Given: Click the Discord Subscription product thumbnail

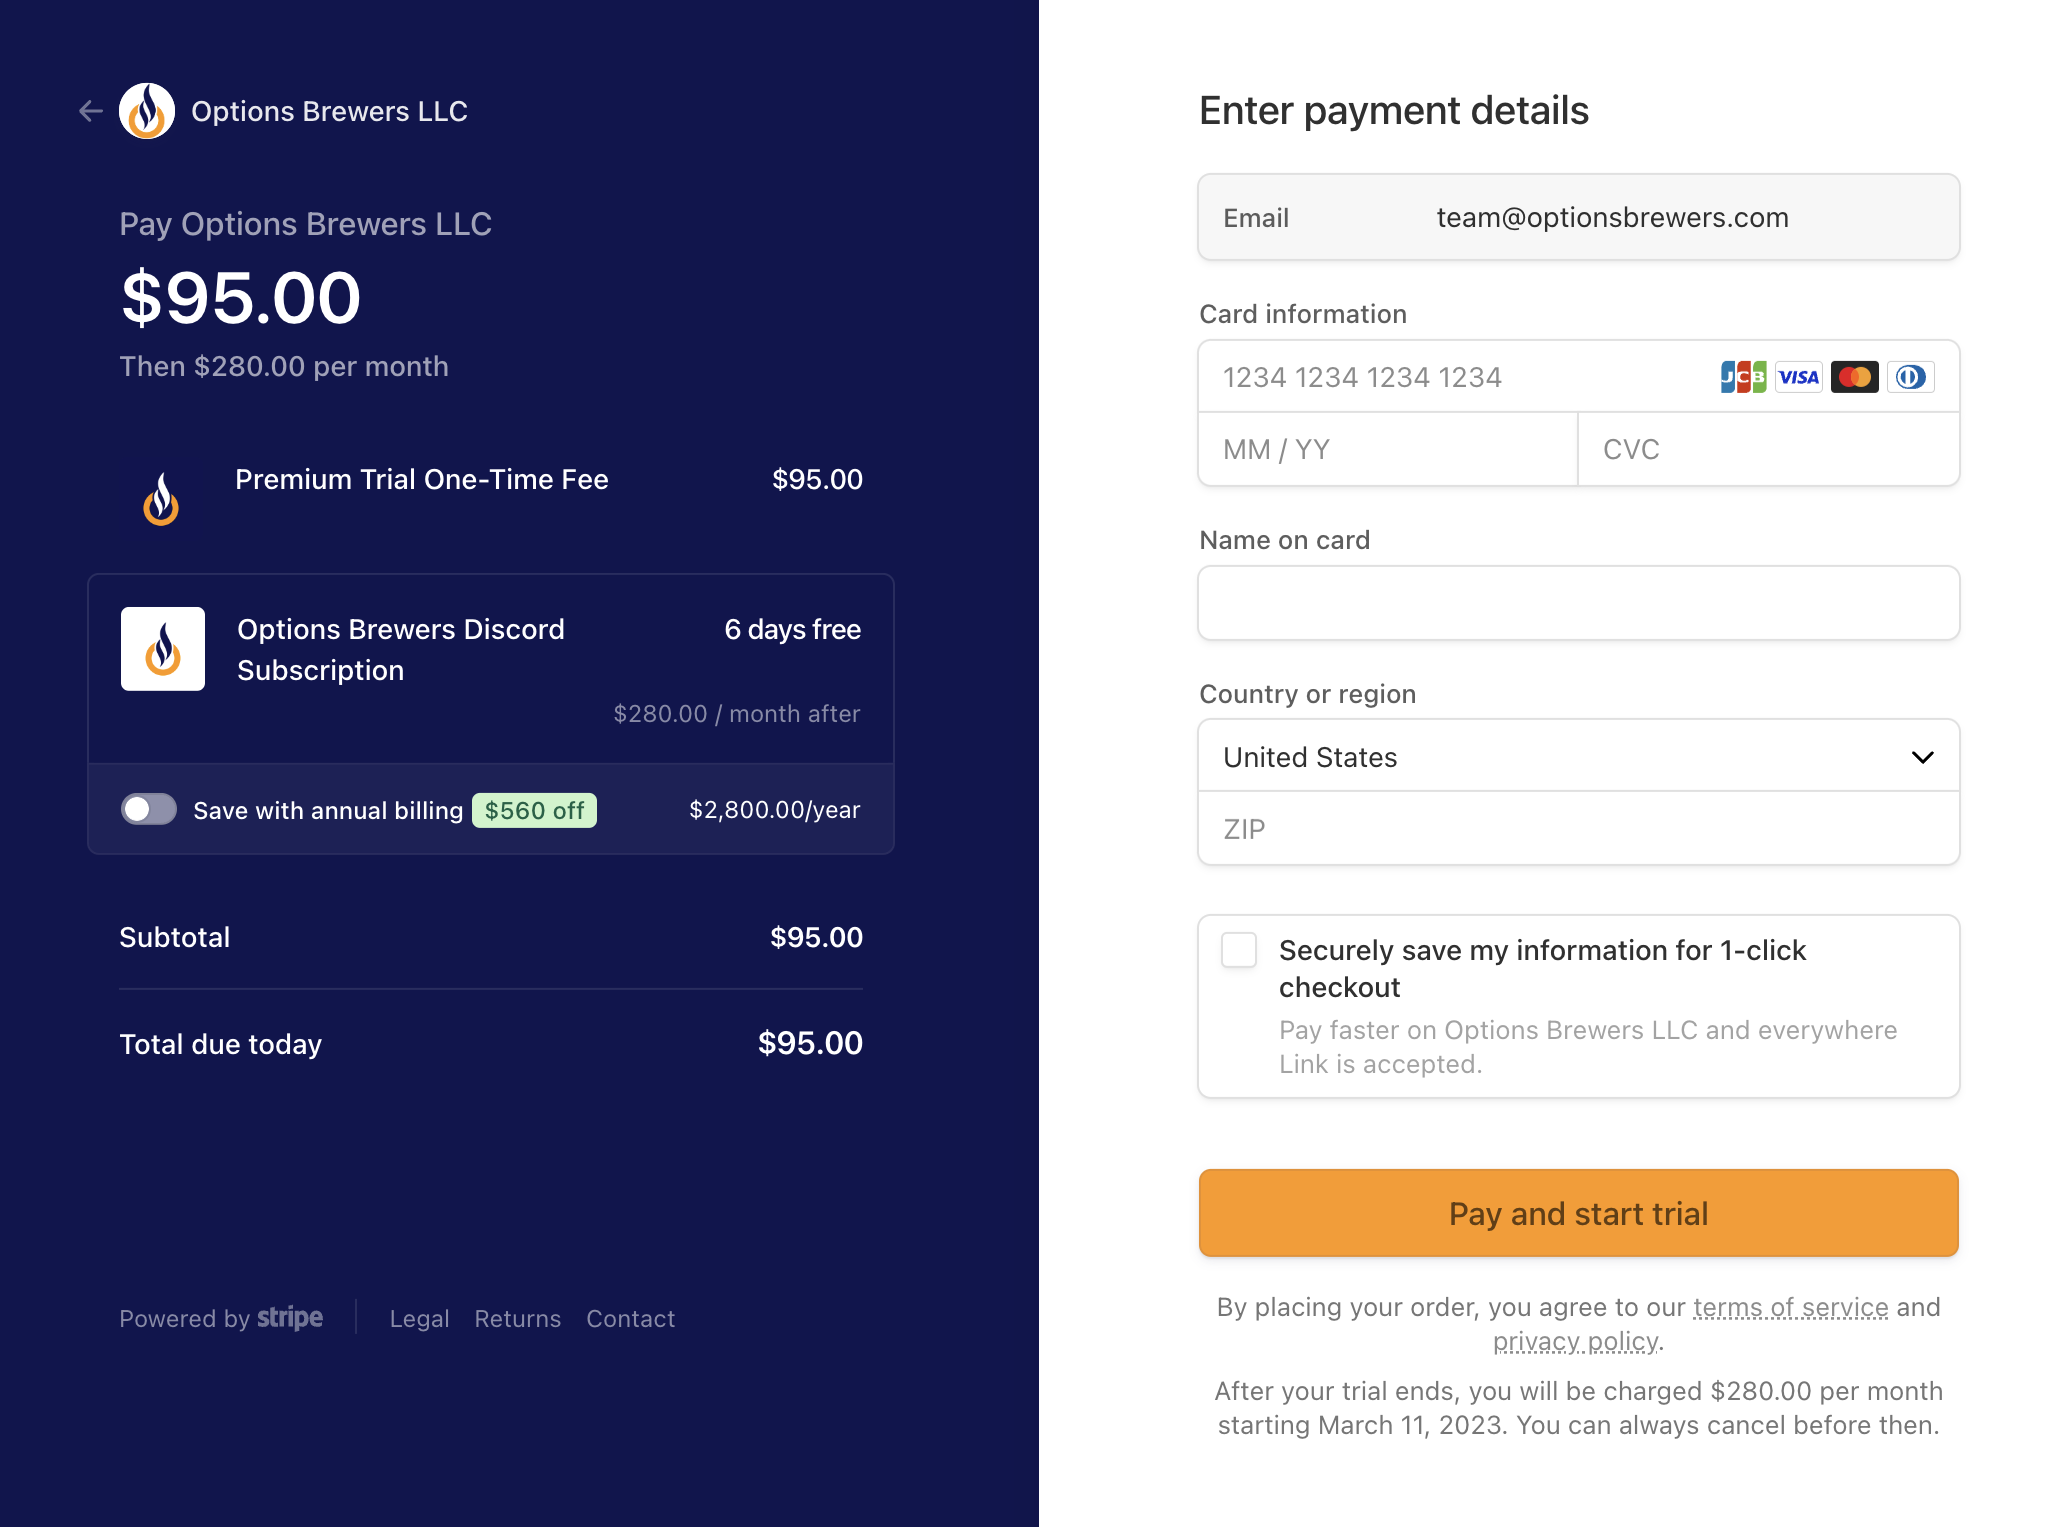Looking at the screenshot, I should point(163,649).
